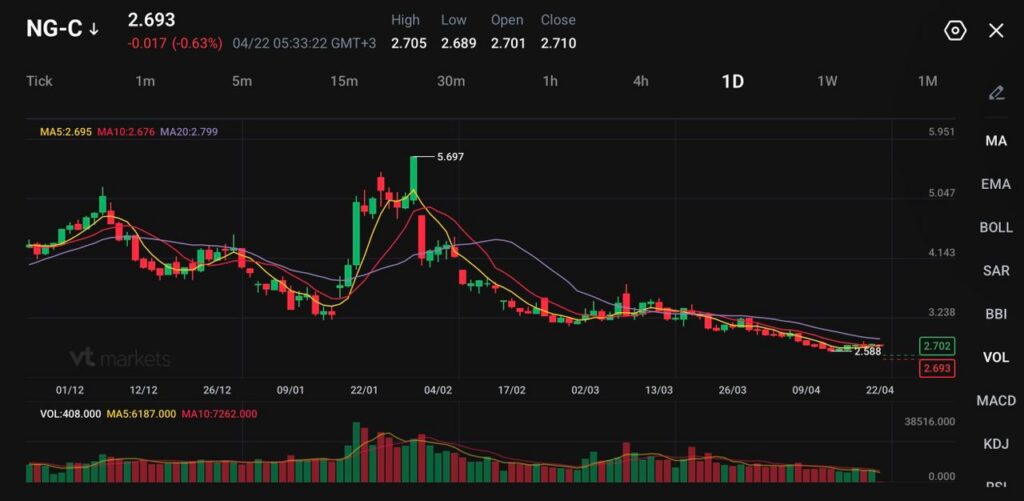This screenshot has height=501, width=1024.
Task: Select the 5m timeframe
Action: 242,81
